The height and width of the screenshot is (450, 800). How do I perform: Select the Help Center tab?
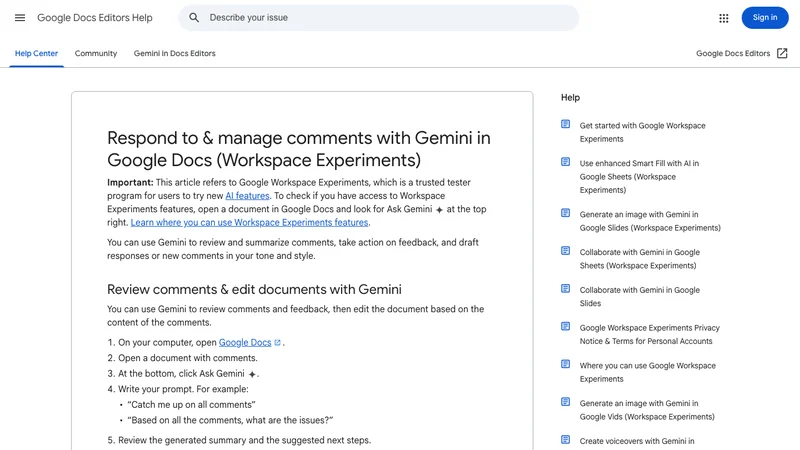click(36, 53)
